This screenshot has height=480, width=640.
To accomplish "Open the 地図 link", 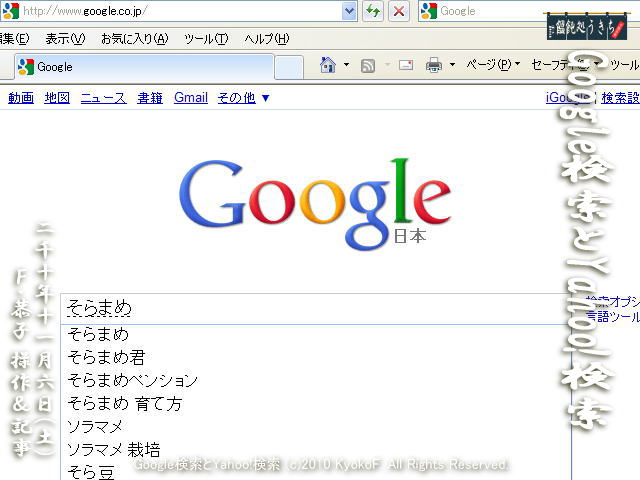I will point(57,98).
